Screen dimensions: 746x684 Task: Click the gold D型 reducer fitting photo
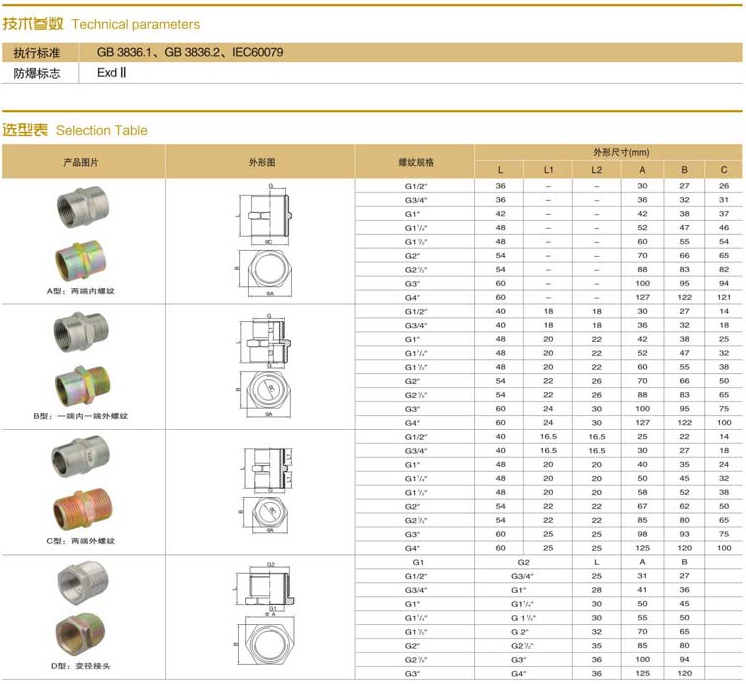point(81,637)
